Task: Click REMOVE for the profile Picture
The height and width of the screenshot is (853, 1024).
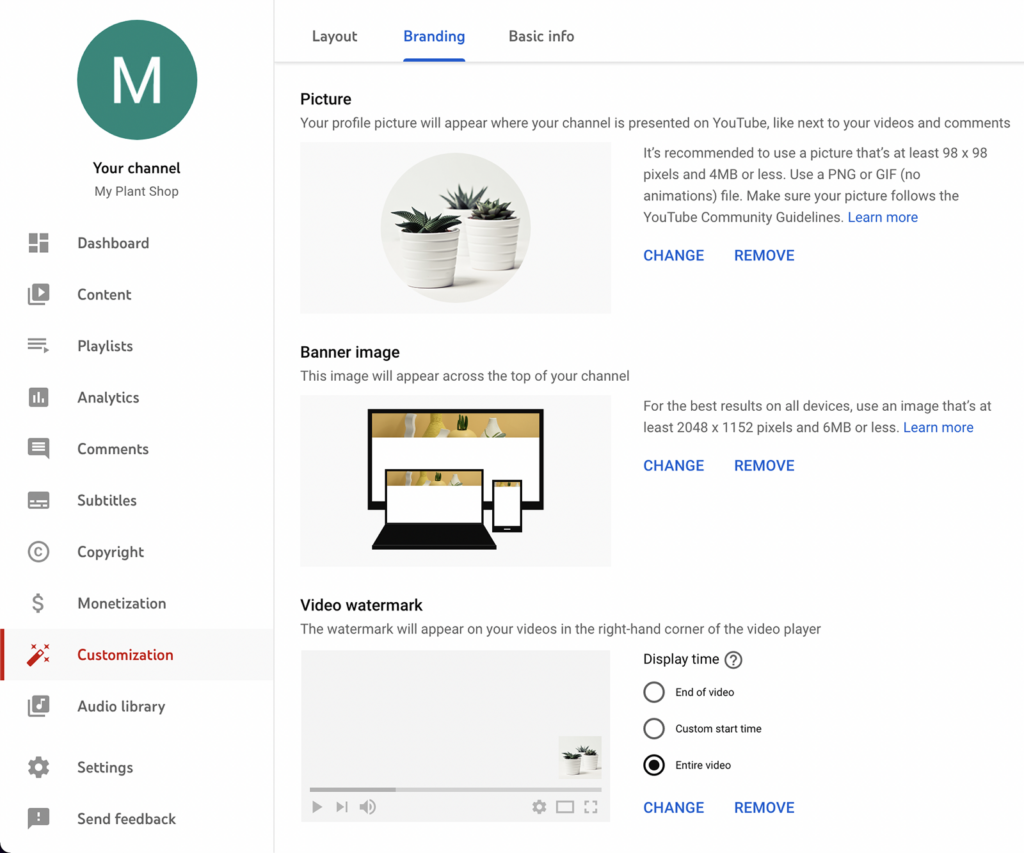Action: click(764, 255)
